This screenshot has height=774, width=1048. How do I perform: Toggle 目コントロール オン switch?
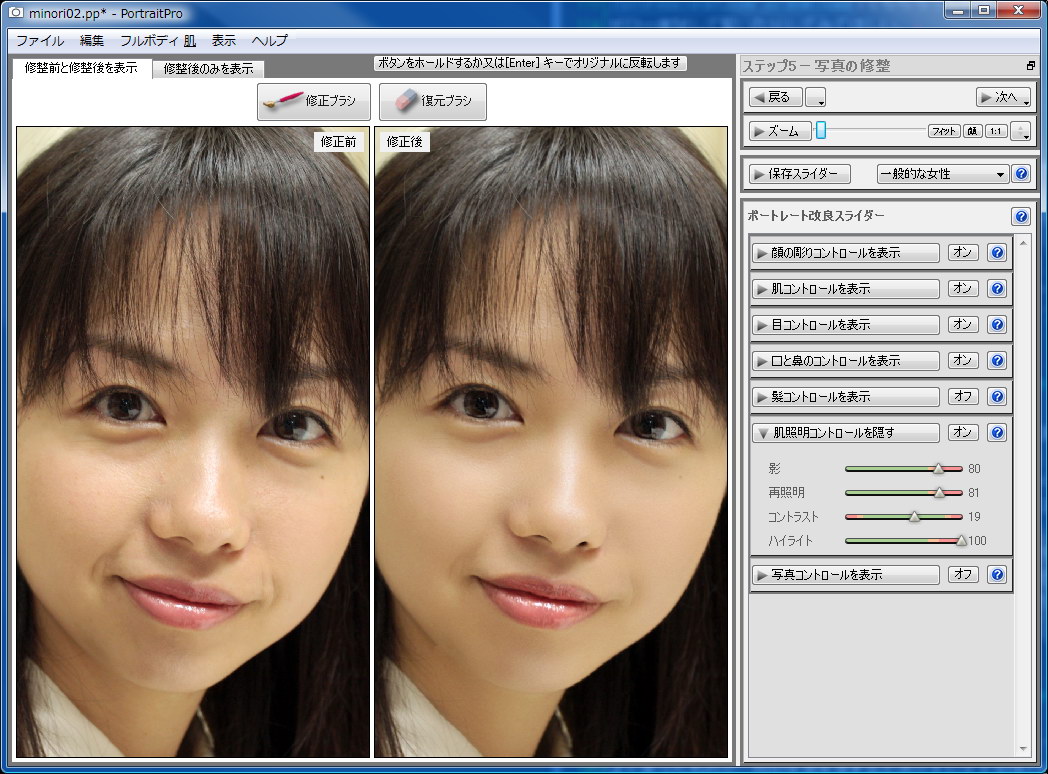click(963, 325)
